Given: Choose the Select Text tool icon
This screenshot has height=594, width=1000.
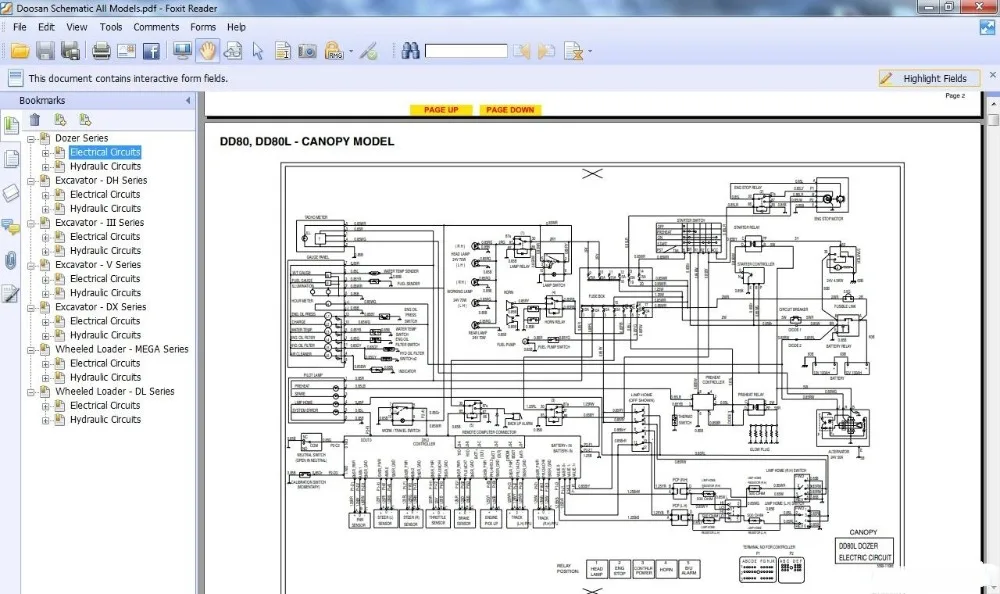Looking at the screenshot, I should [x=283, y=51].
